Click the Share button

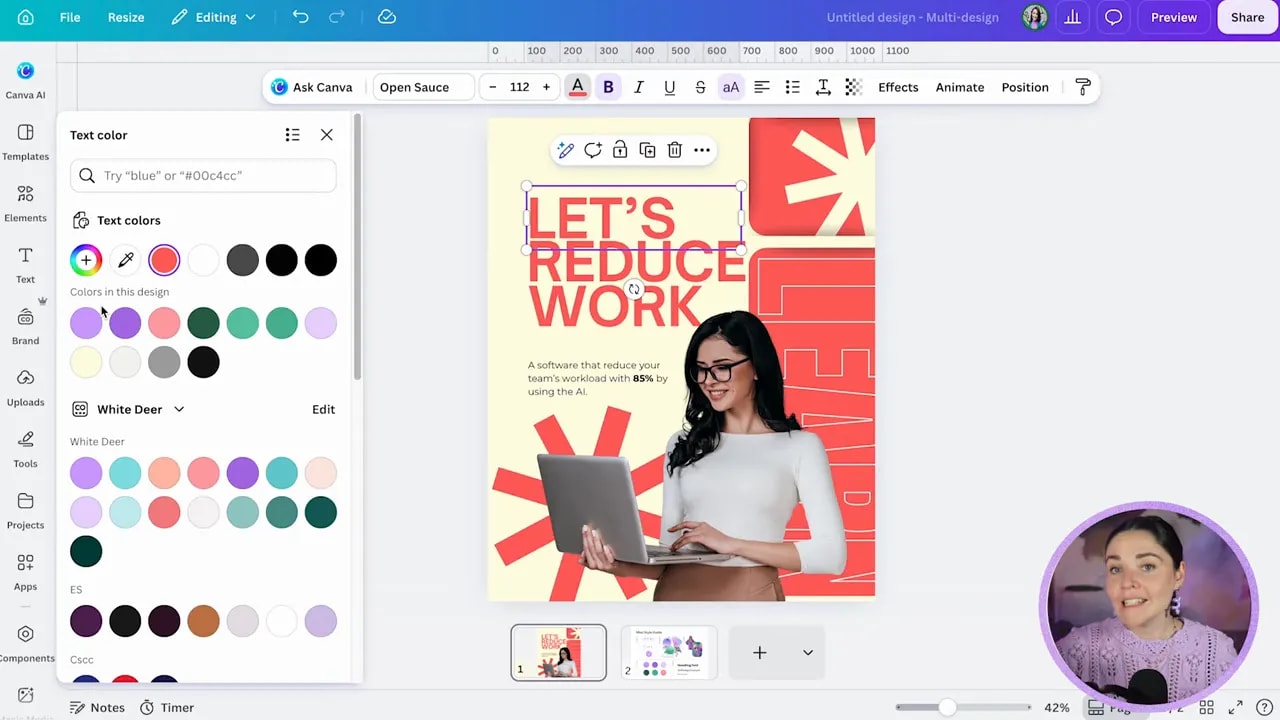coord(1247,17)
